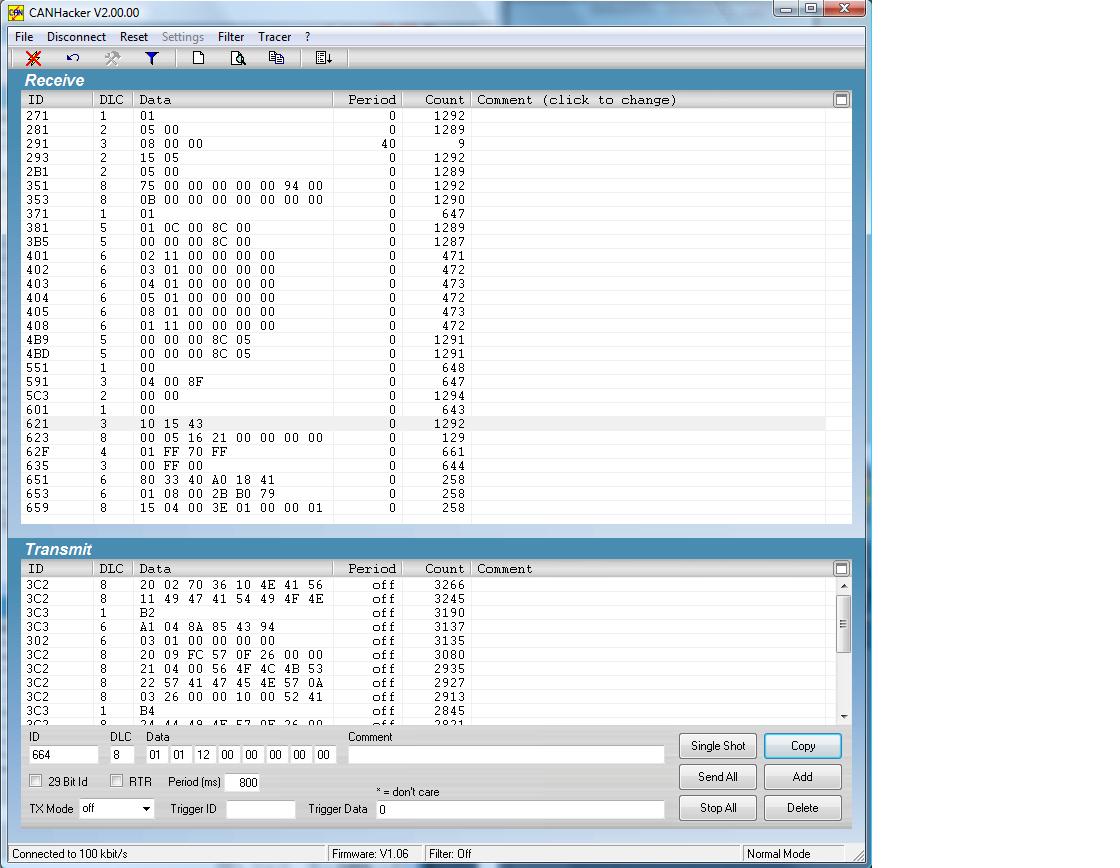Click the Transmit list scrollbar thumb

click(x=844, y=623)
